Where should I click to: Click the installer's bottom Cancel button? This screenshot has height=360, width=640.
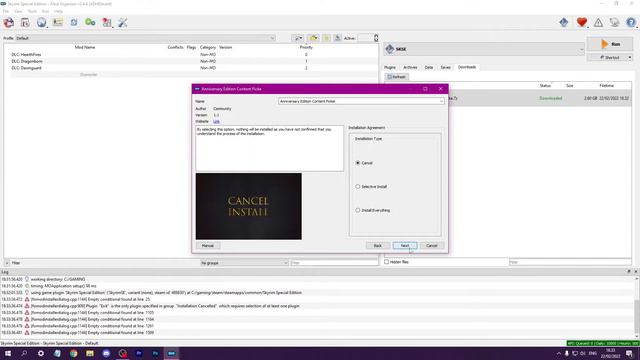pos(432,246)
